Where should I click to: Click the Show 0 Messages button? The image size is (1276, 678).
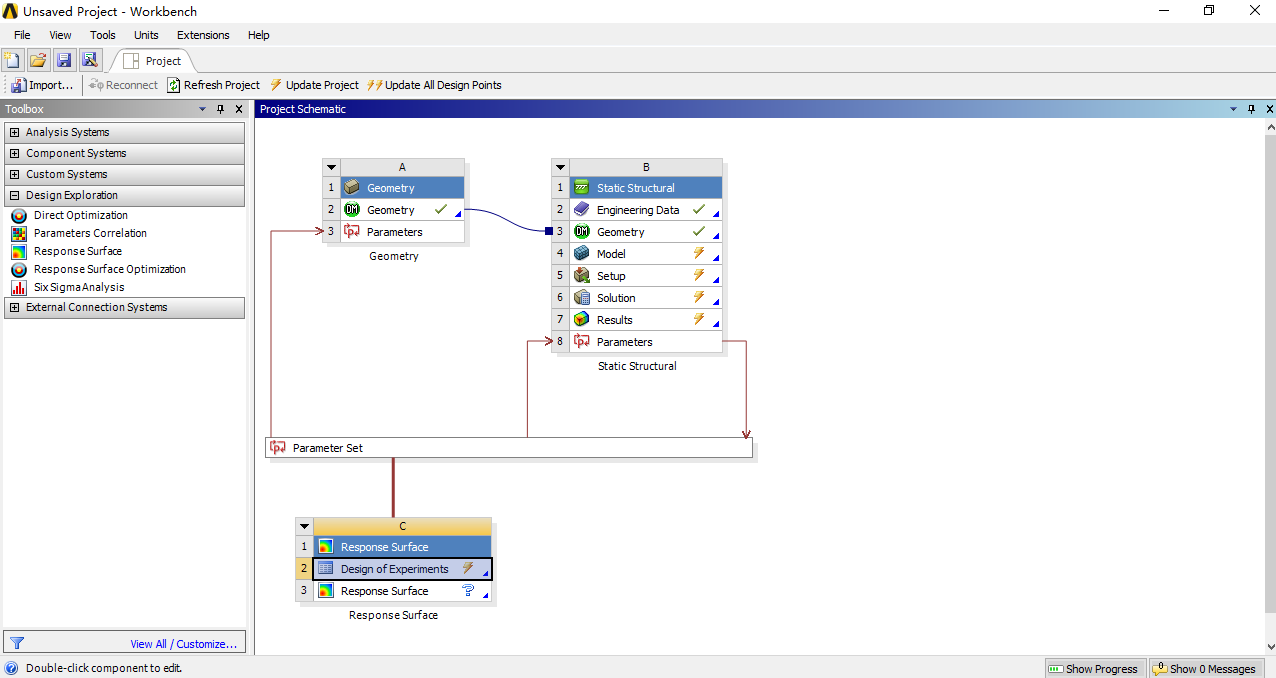click(1206, 668)
